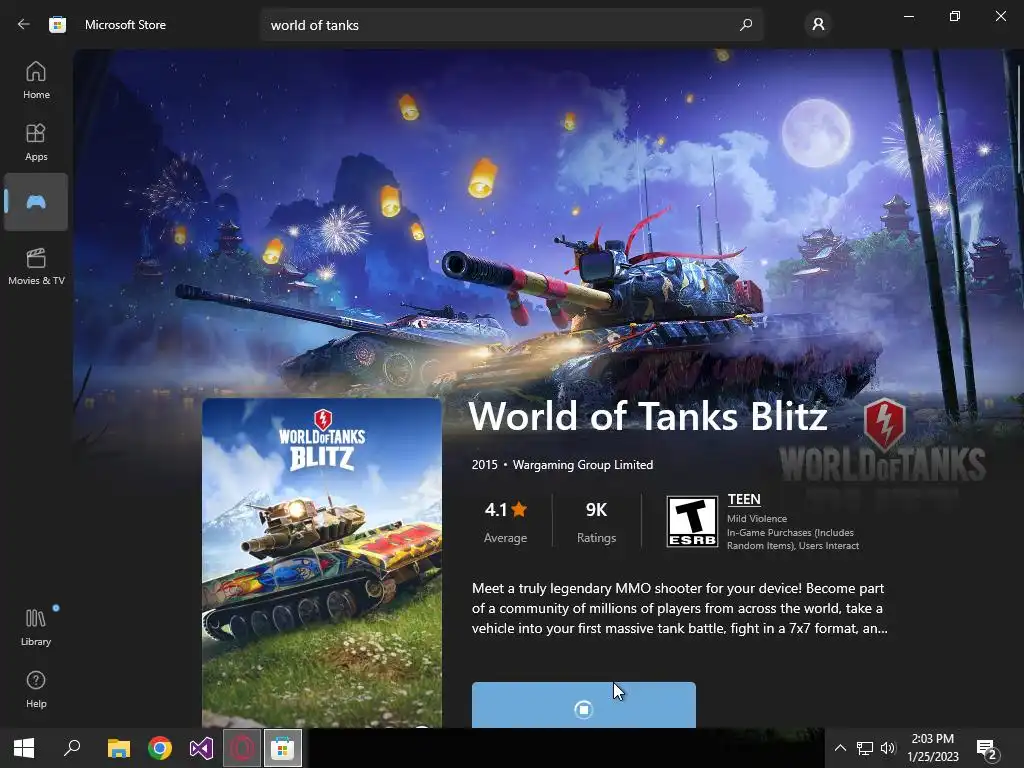Click the Microsoft Store logo icon

pyautogui.click(x=57, y=25)
